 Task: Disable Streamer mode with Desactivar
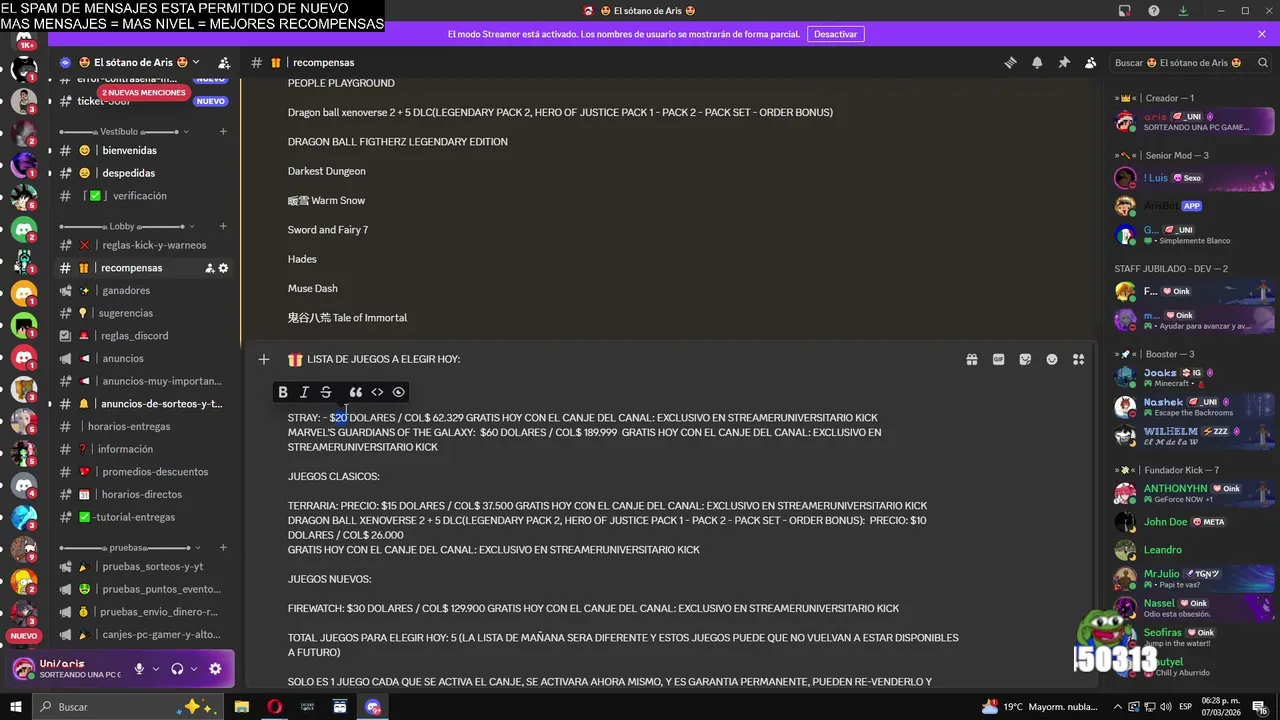[835, 34]
